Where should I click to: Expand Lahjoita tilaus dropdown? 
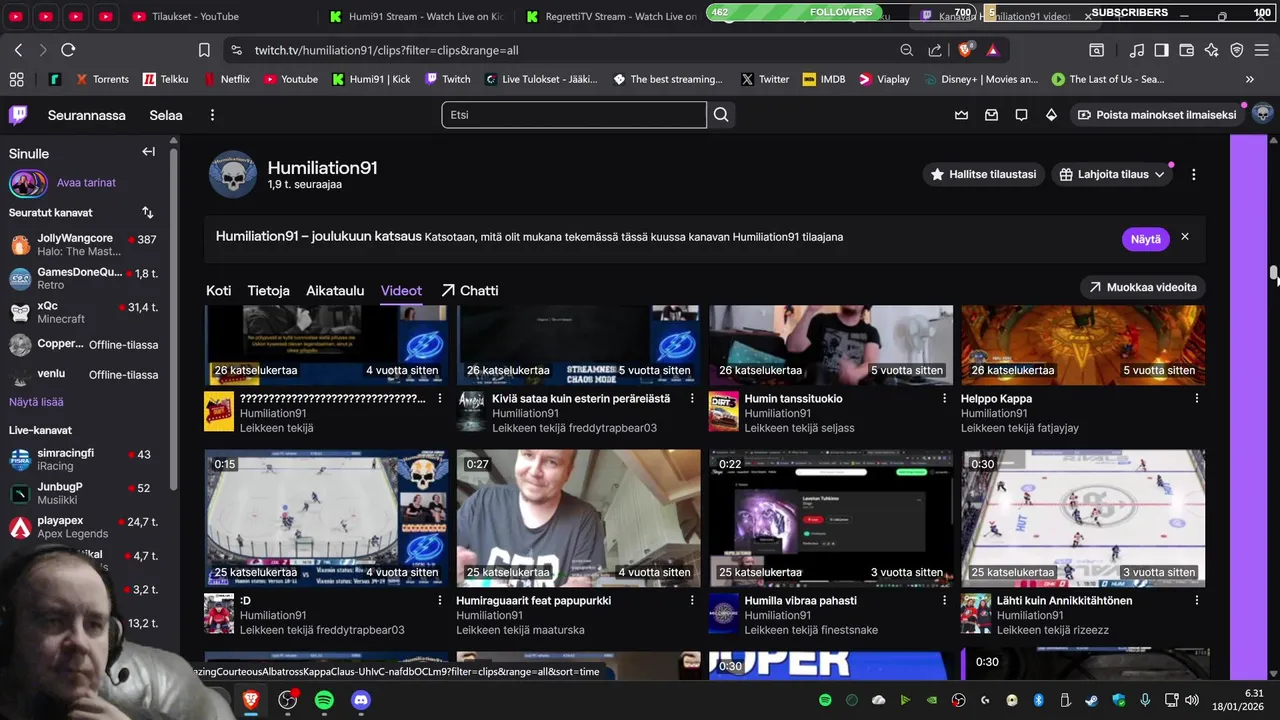(1112, 174)
